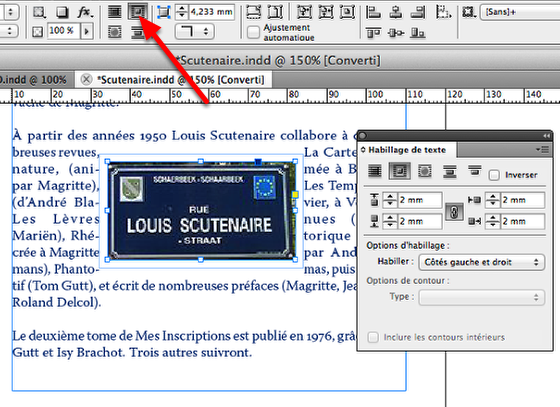Open the fx effects menu in control bar

coord(85,12)
